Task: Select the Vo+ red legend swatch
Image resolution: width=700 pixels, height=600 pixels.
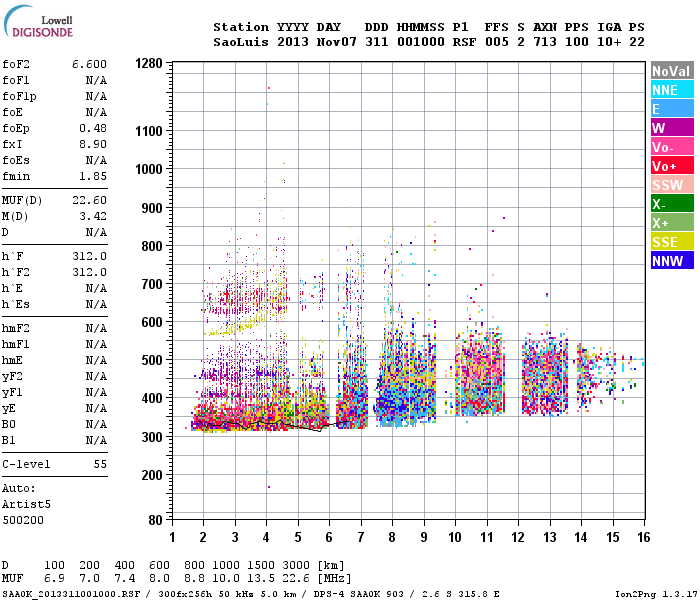Action: pyautogui.click(x=672, y=166)
